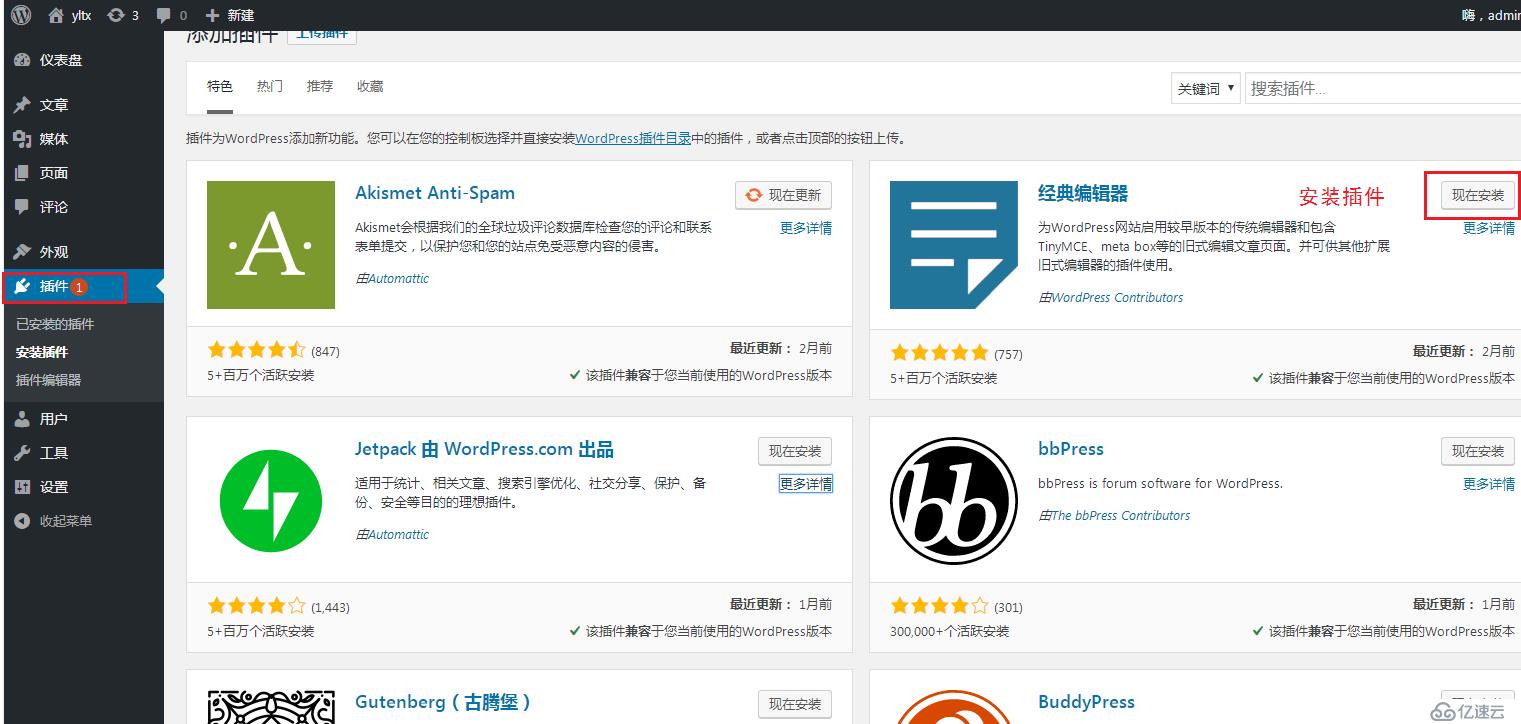Expand the 关键词 search type dropdown
This screenshot has height=724, width=1521.
pyautogui.click(x=1206, y=88)
